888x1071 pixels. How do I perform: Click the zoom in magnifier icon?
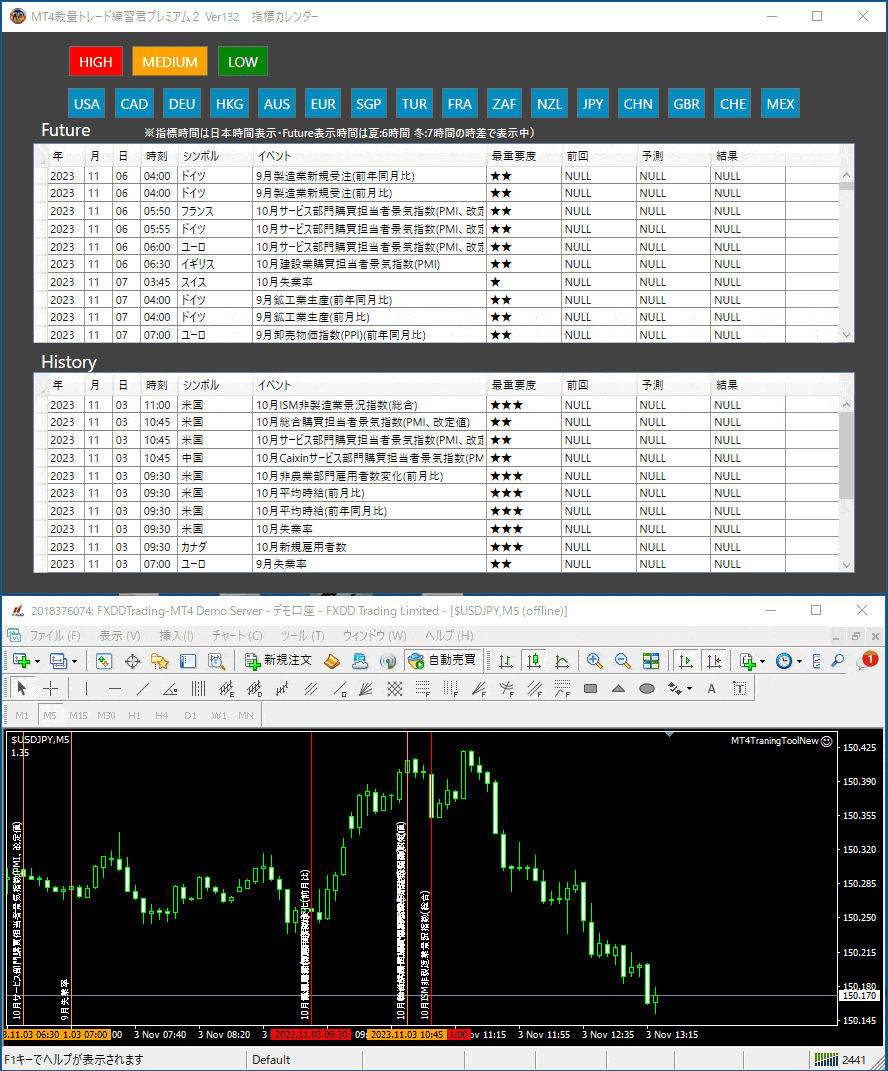pos(595,661)
